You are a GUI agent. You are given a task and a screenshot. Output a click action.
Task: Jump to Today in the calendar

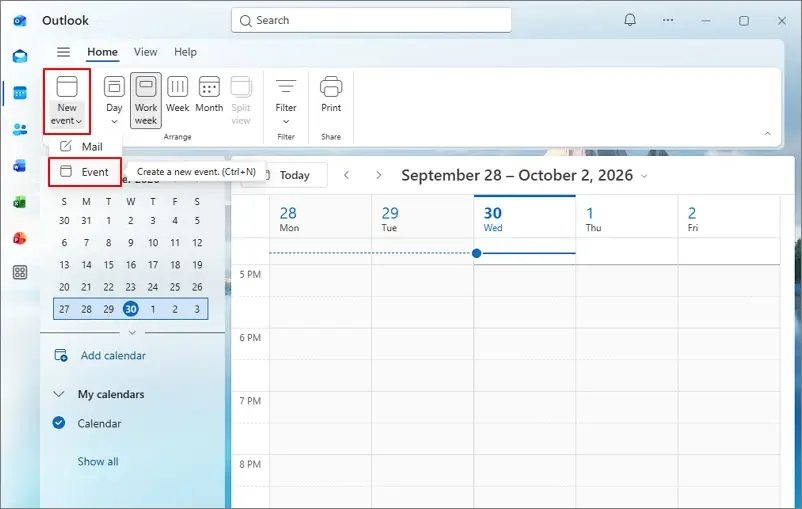coord(295,175)
